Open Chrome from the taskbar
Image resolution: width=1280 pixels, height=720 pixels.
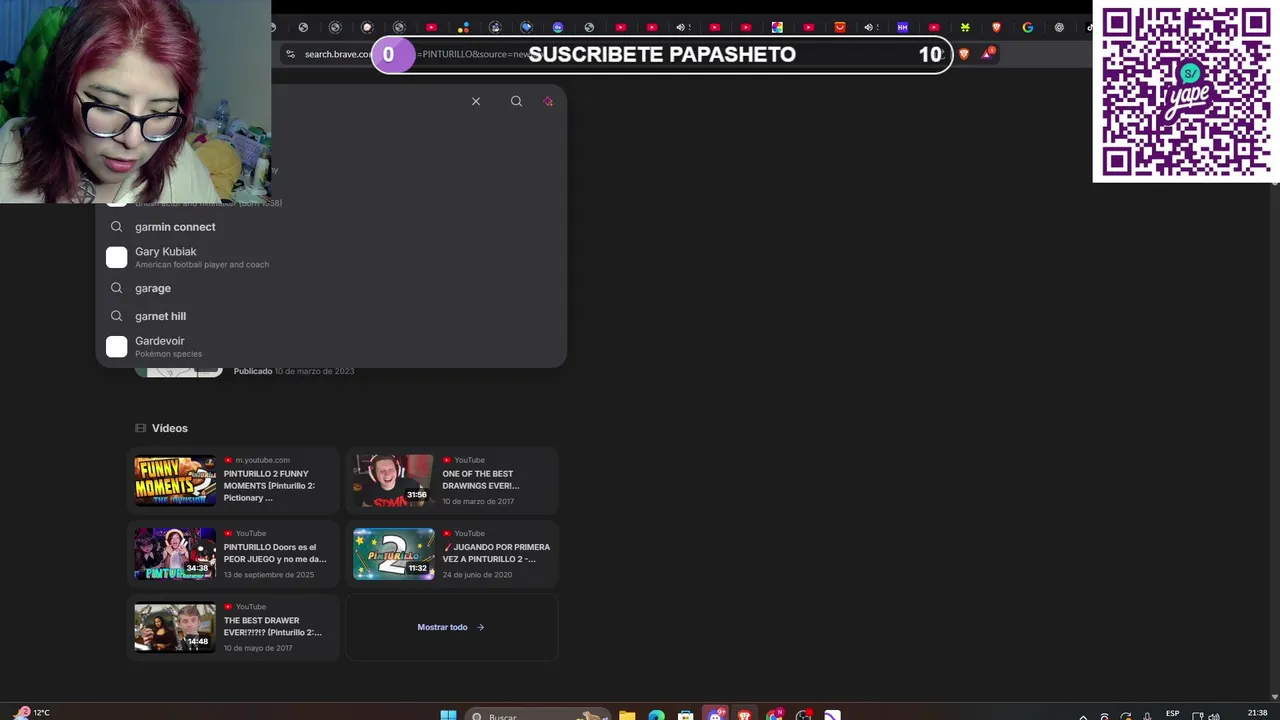coord(774,715)
